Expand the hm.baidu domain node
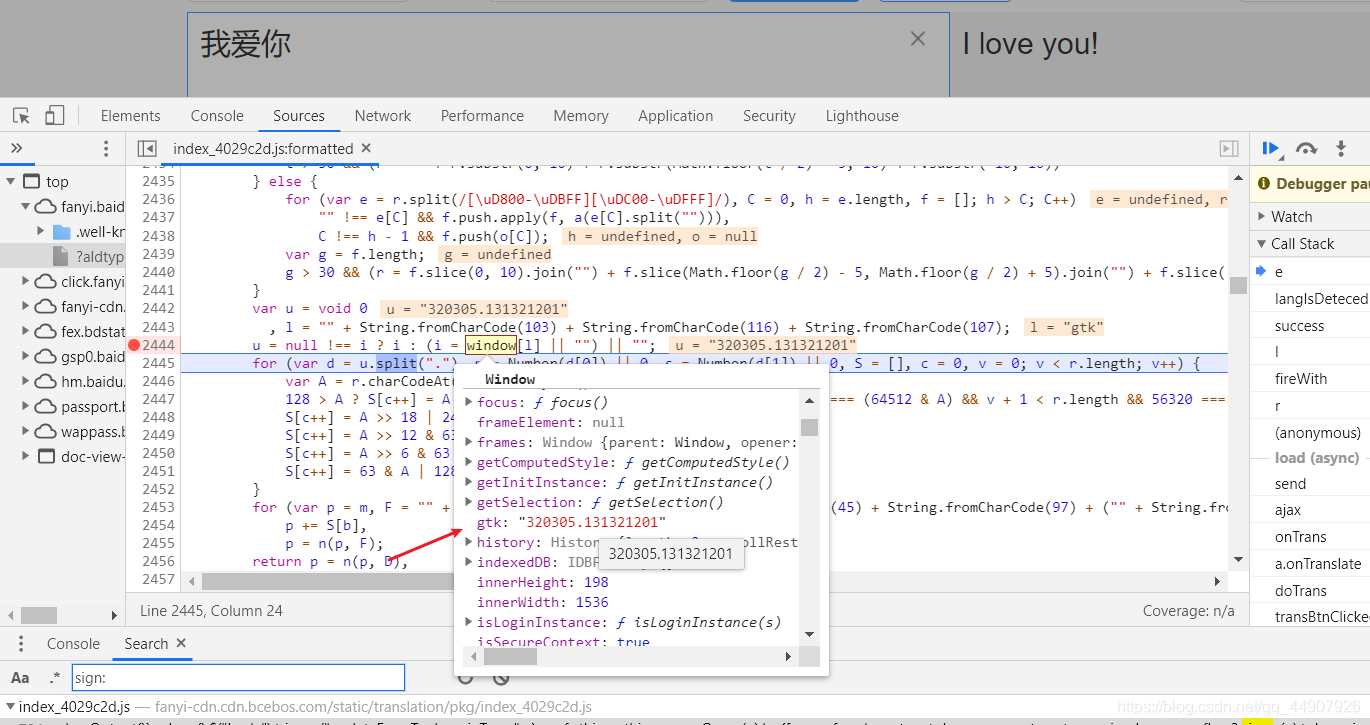The height and width of the screenshot is (725, 1370). [x=26, y=382]
